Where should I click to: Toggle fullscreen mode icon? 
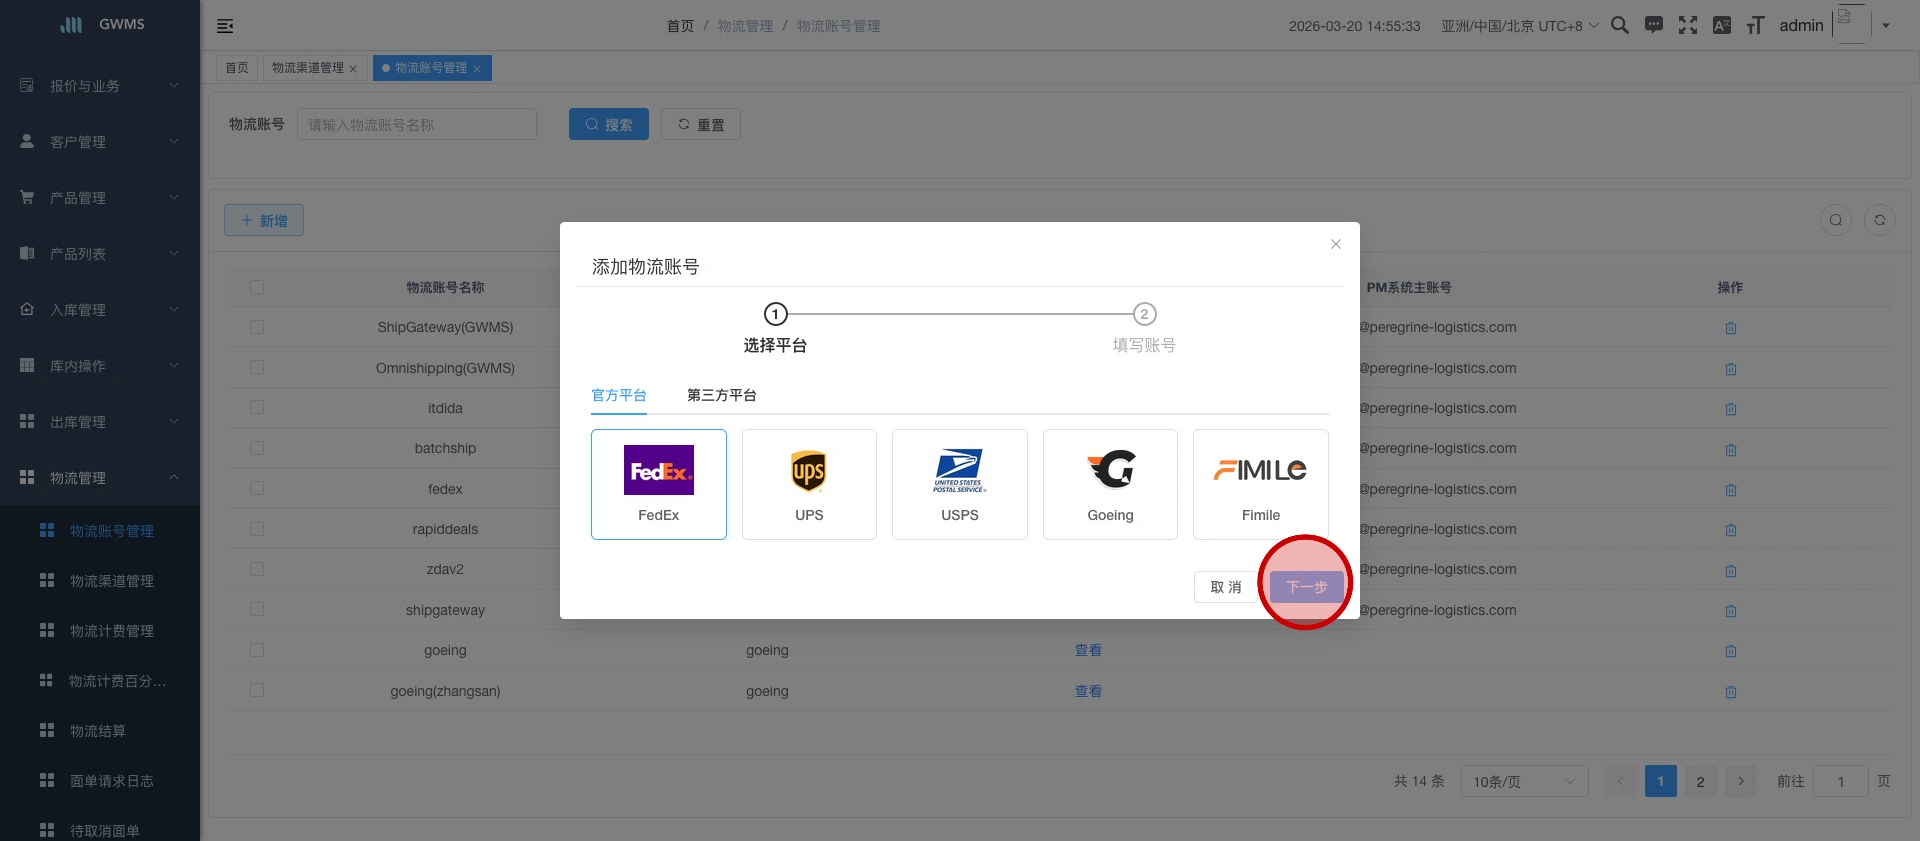(1688, 25)
